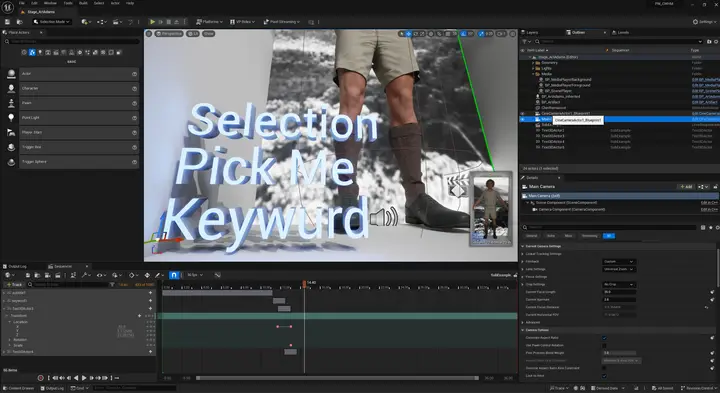The image size is (720, 393).
Task: Open the viewport hamburger options menu
Action: coord(149,34)
